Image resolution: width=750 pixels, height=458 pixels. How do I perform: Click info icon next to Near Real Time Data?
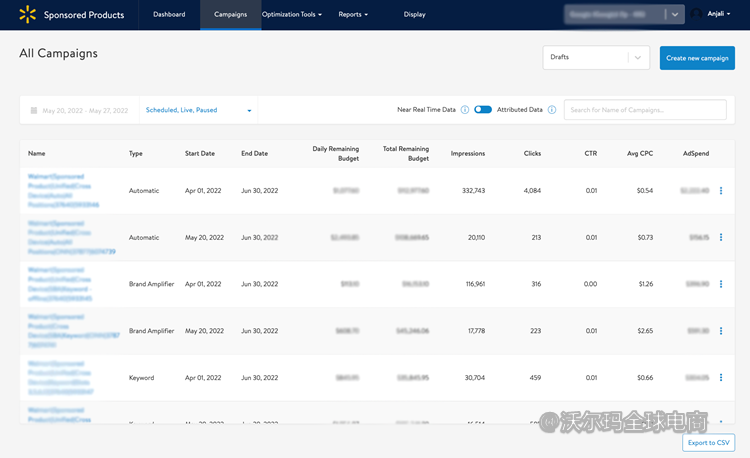(465, 110)
